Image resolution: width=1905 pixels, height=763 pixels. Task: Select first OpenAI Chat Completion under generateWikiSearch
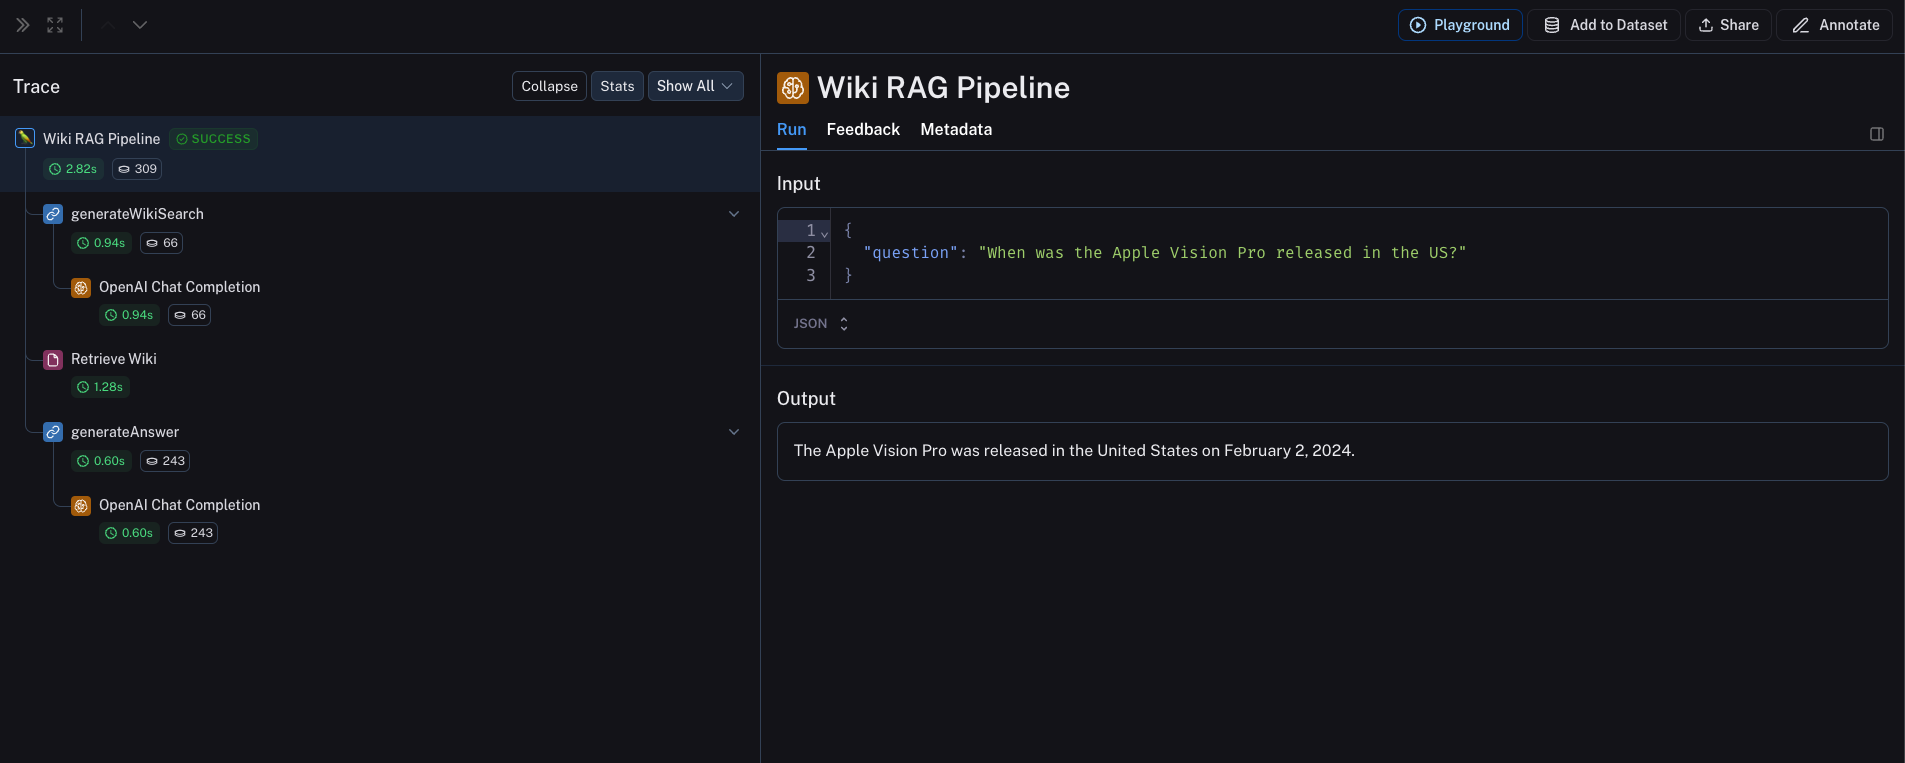click(x=179, y=287)
